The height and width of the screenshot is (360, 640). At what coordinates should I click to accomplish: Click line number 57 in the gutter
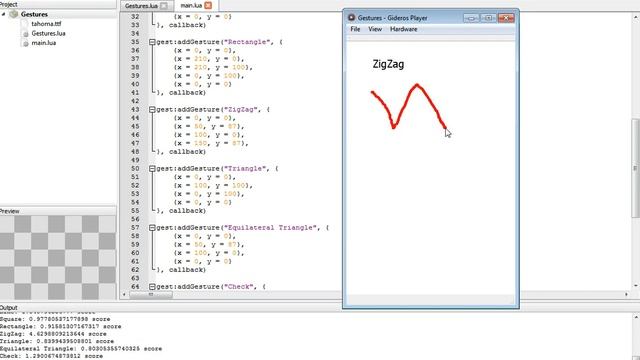pos(135,228)
